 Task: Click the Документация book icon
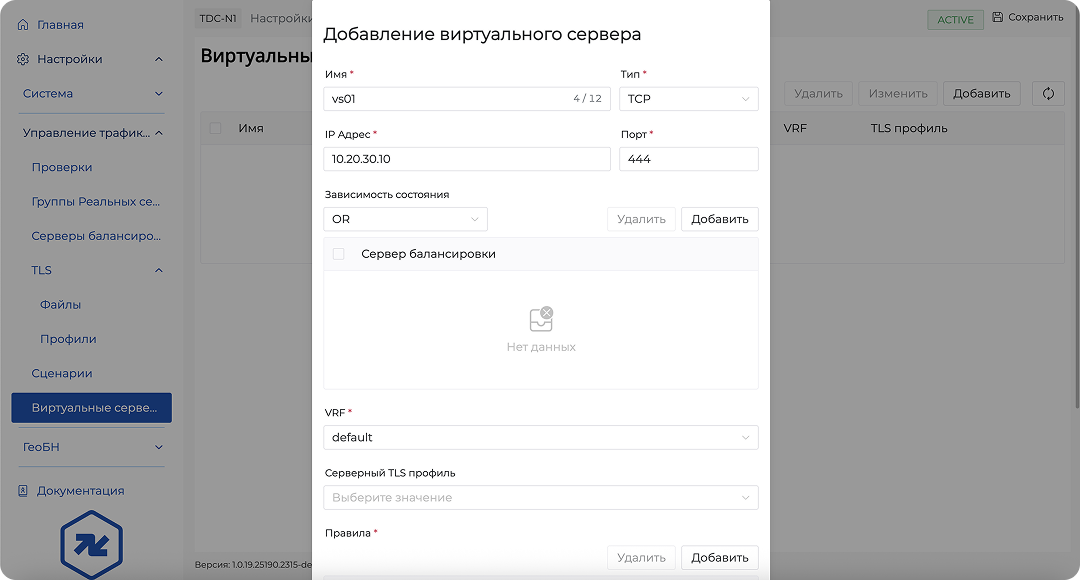pyautogui.click(x=23, y=491)
